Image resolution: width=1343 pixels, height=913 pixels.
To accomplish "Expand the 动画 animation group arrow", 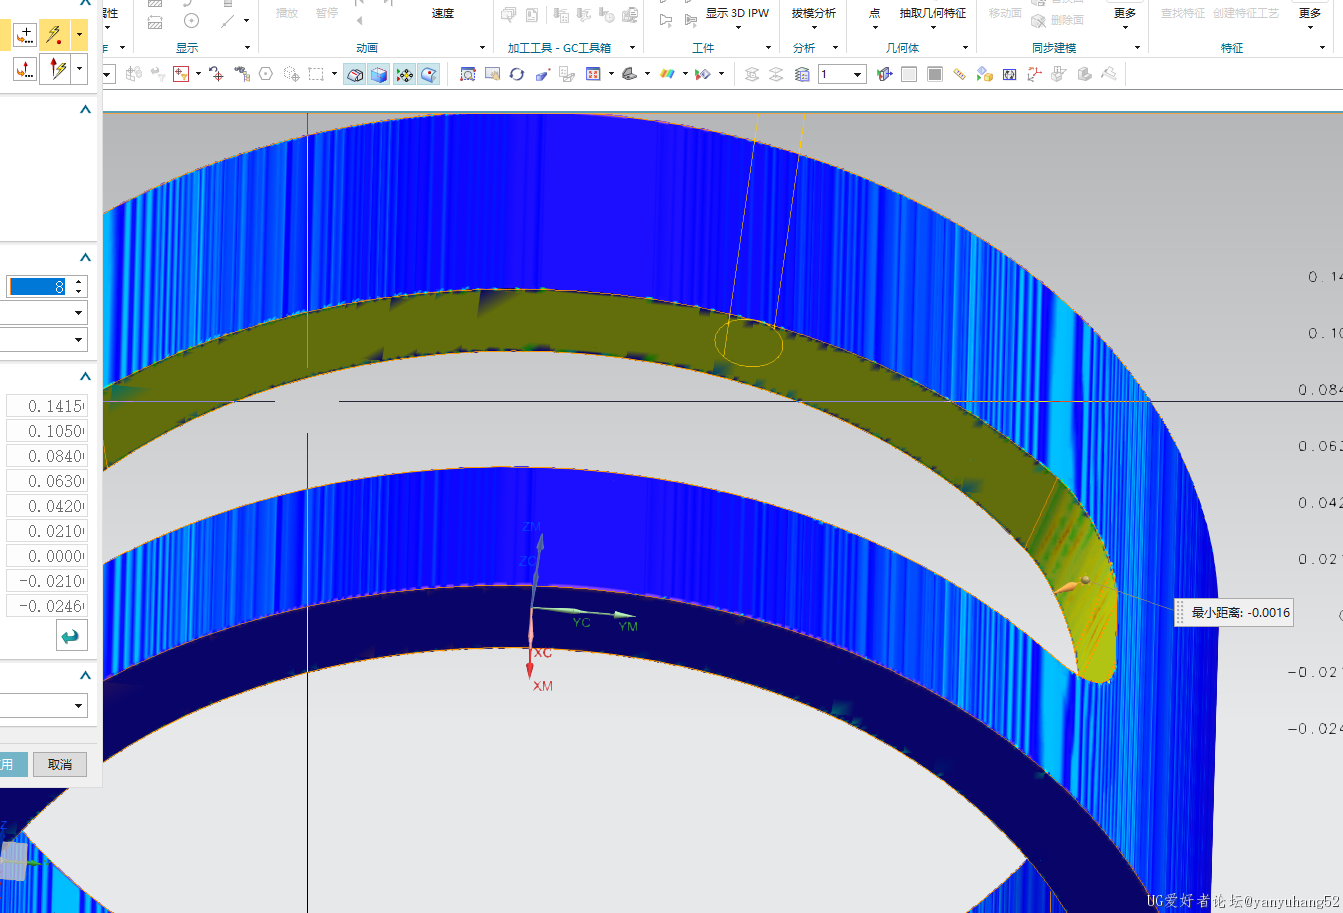I will coord(482,48).
